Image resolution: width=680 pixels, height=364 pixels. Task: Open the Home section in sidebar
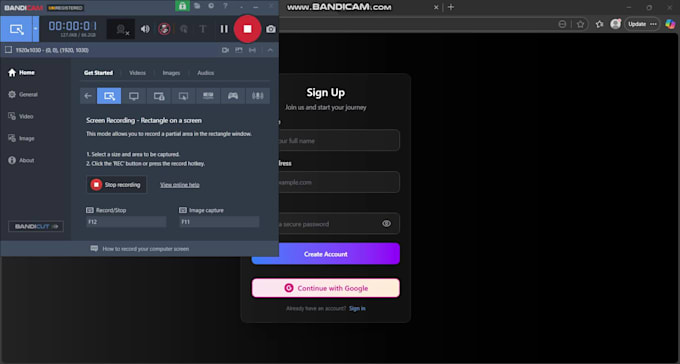click(x=22, y=72)
